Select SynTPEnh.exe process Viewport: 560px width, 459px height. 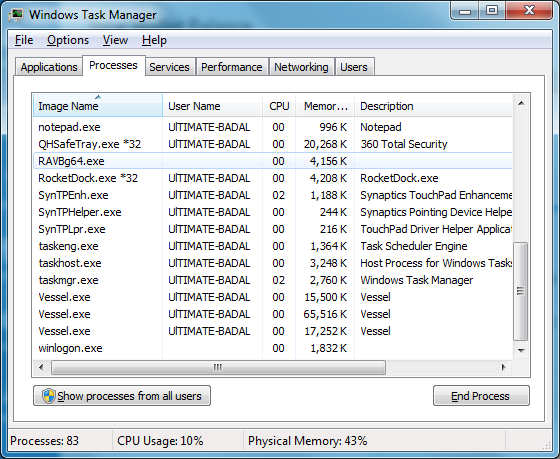pyautogui.click(x=272, y=195)
